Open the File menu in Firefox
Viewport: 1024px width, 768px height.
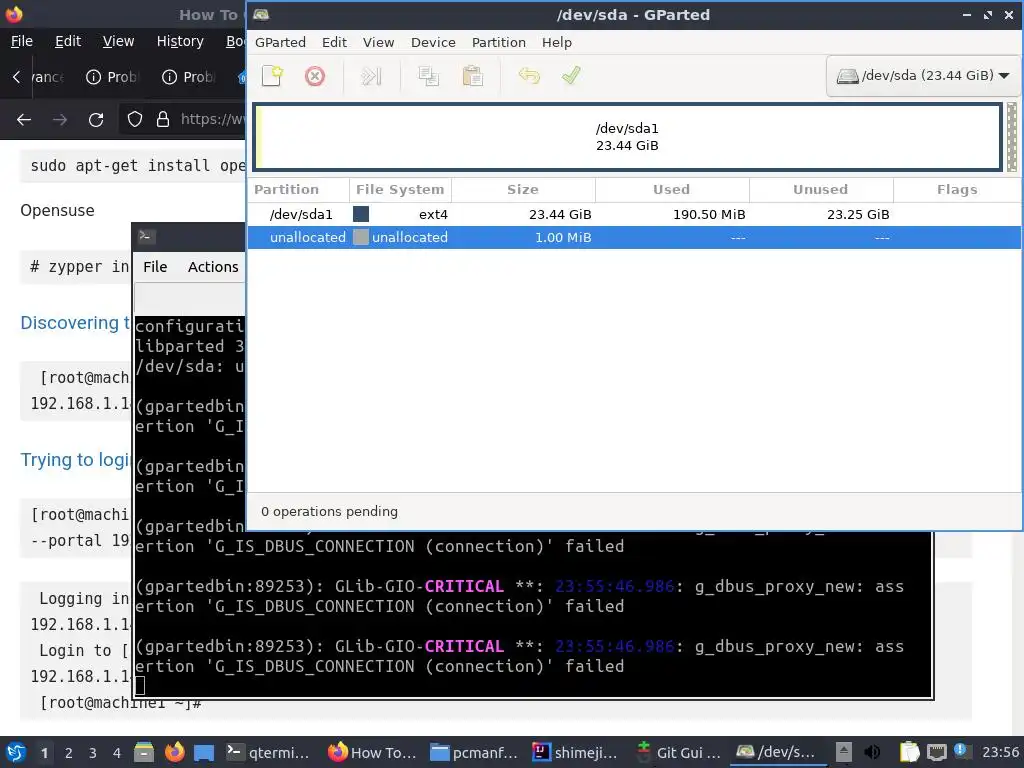pos(22,41)
